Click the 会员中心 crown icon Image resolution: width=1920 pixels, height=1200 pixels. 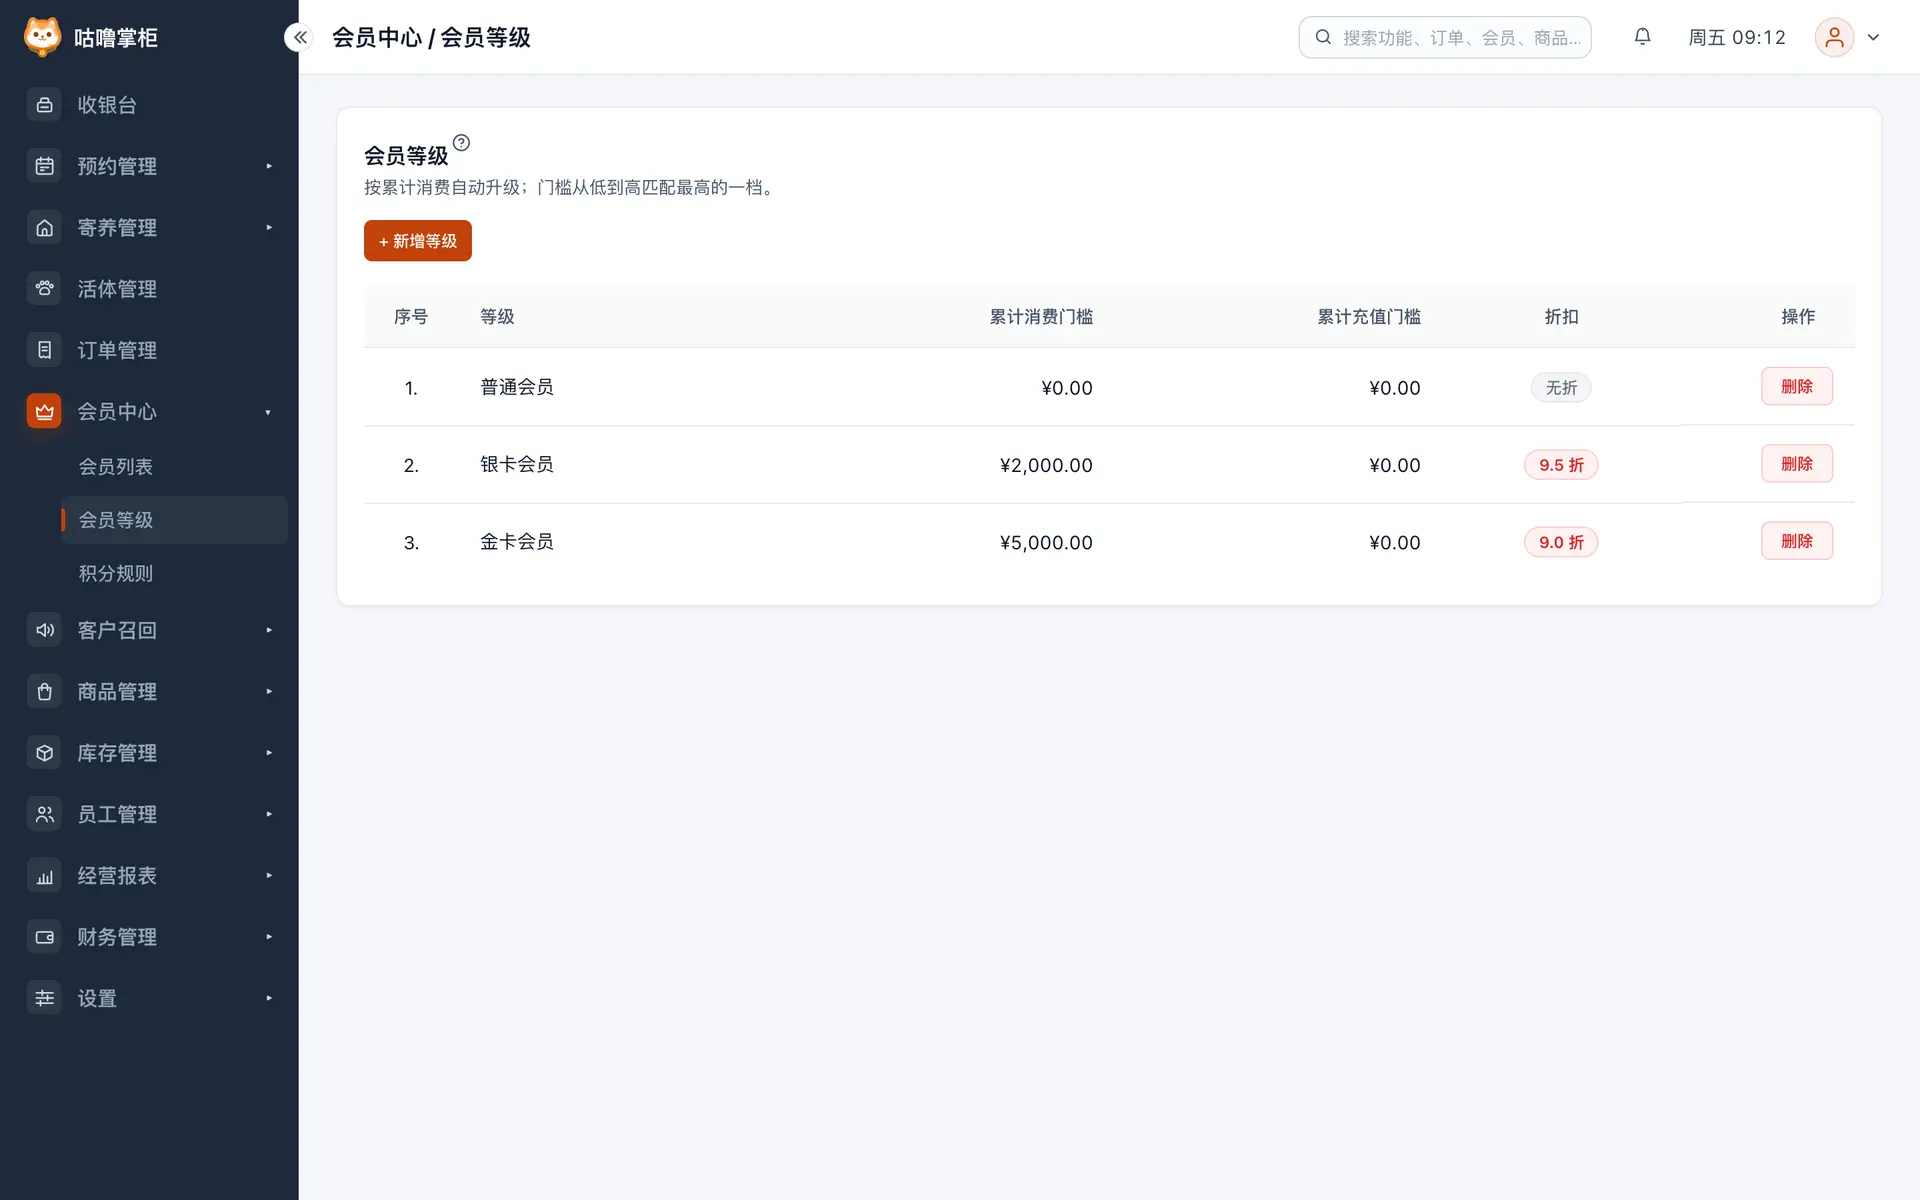pyautogui.click(x=44, y=411)
